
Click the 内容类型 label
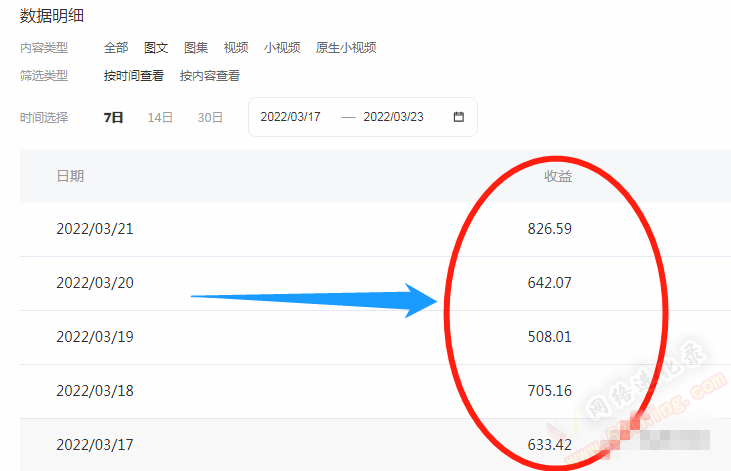[x=44, y=48]
